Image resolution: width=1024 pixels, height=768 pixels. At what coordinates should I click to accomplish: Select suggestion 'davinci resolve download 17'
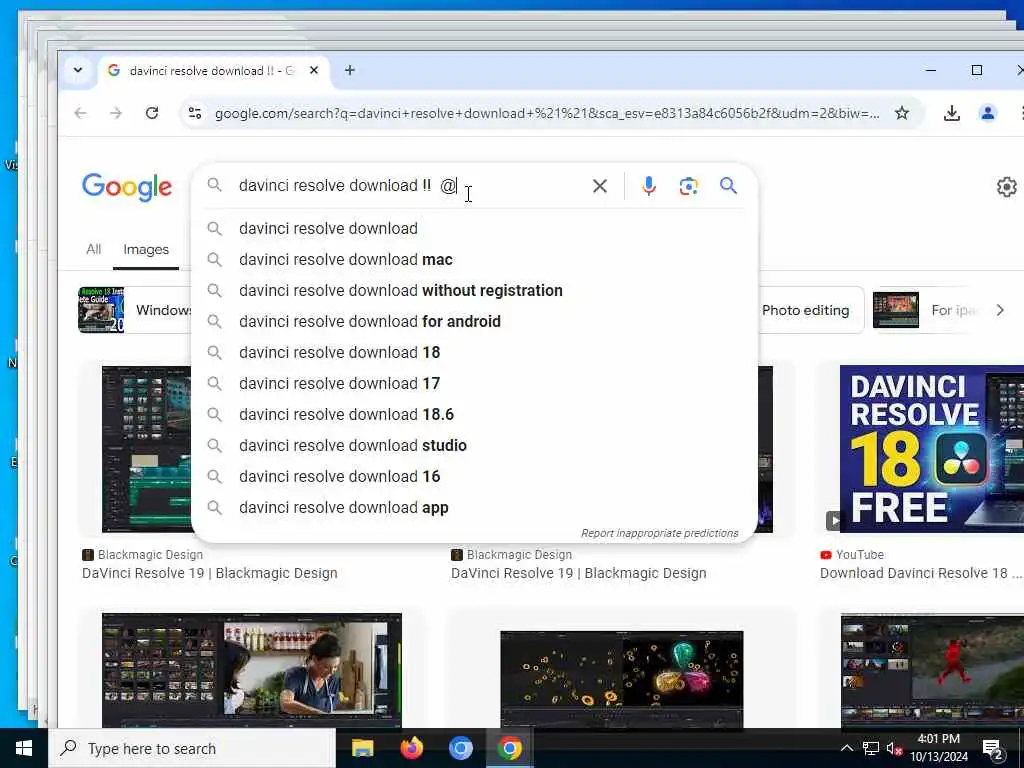pyautogui.click(x=475, y=383)
